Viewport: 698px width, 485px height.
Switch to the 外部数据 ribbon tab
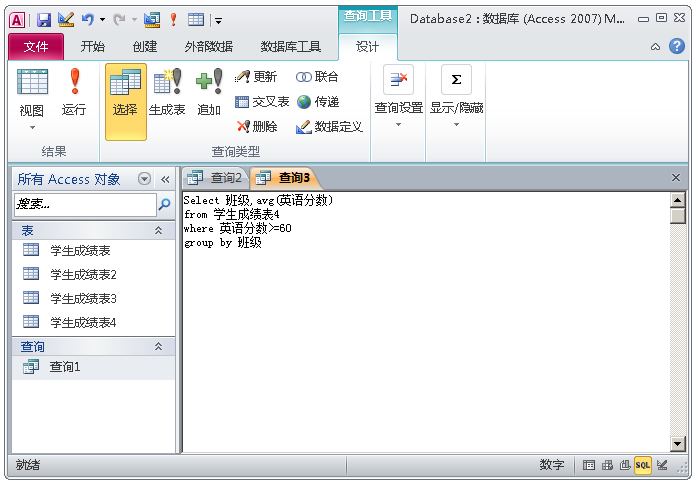coord(209,46)
